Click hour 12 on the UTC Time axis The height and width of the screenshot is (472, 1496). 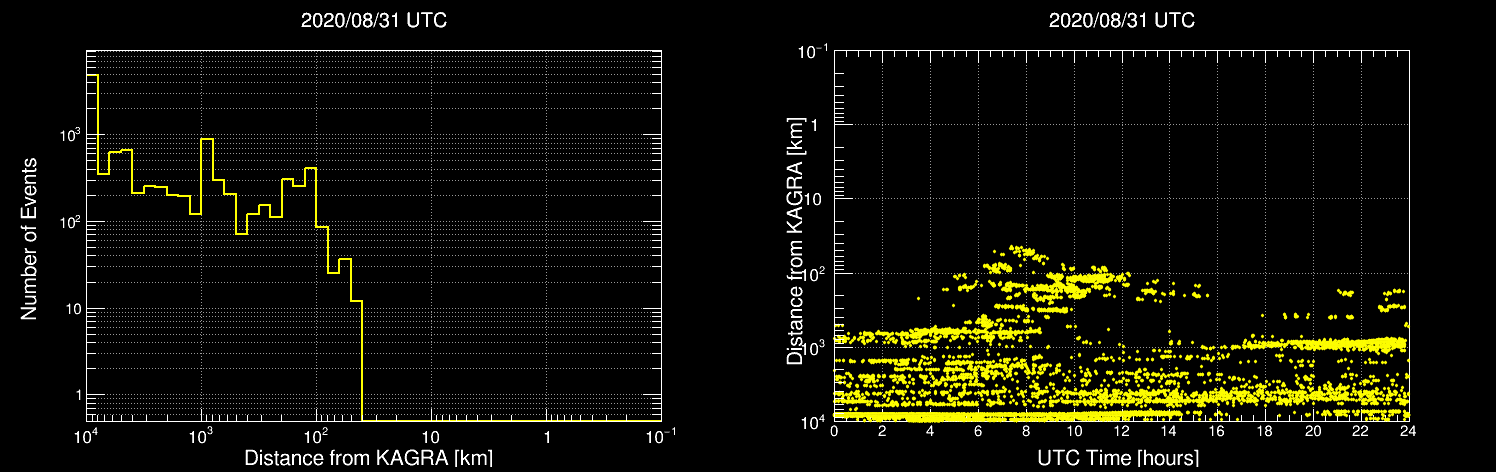1121,431
